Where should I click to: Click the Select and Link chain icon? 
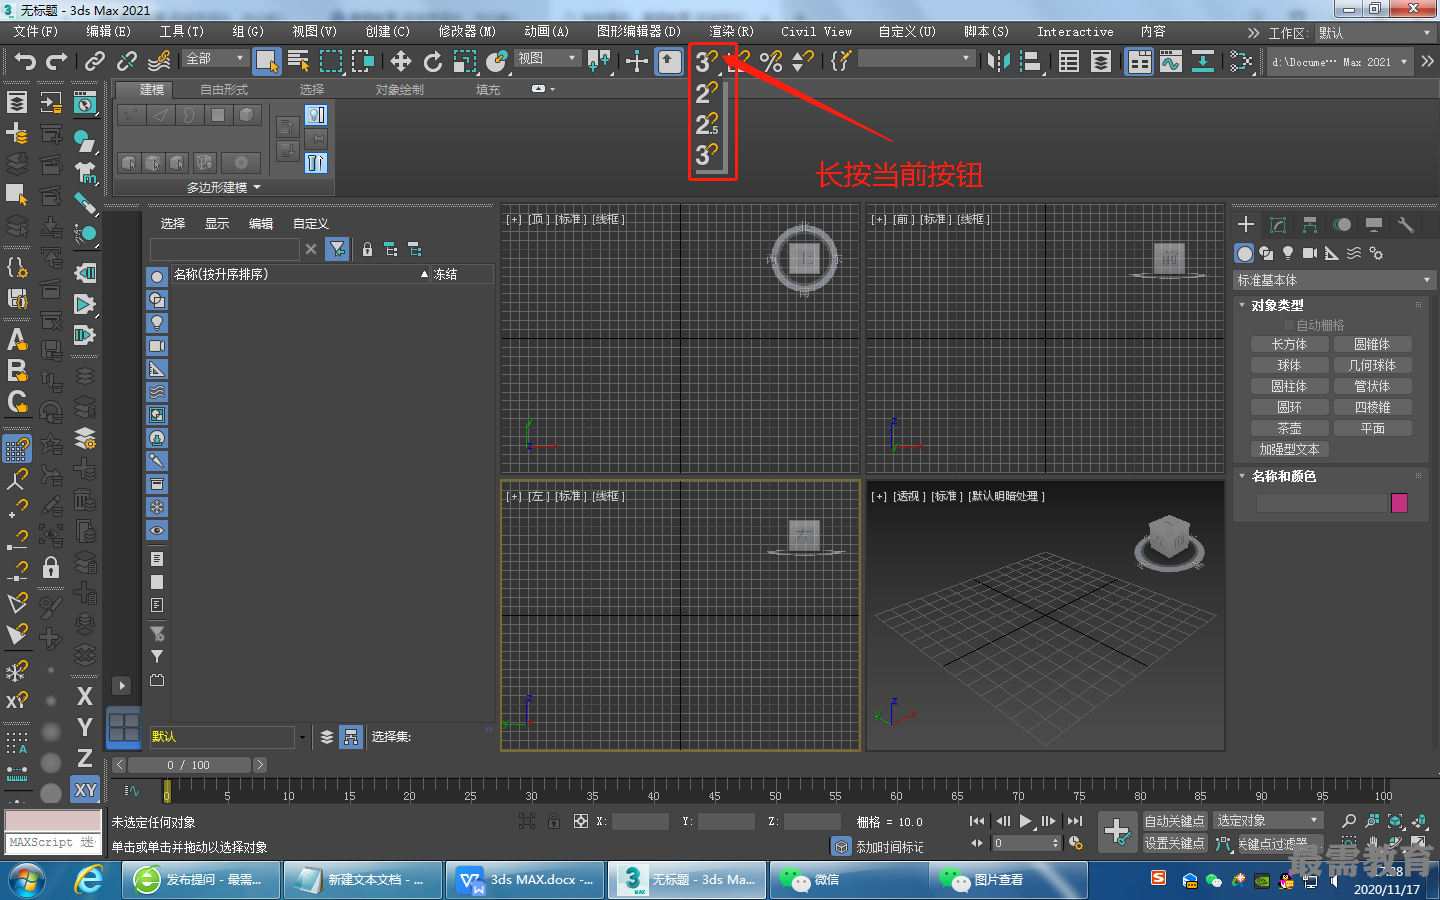95,61
